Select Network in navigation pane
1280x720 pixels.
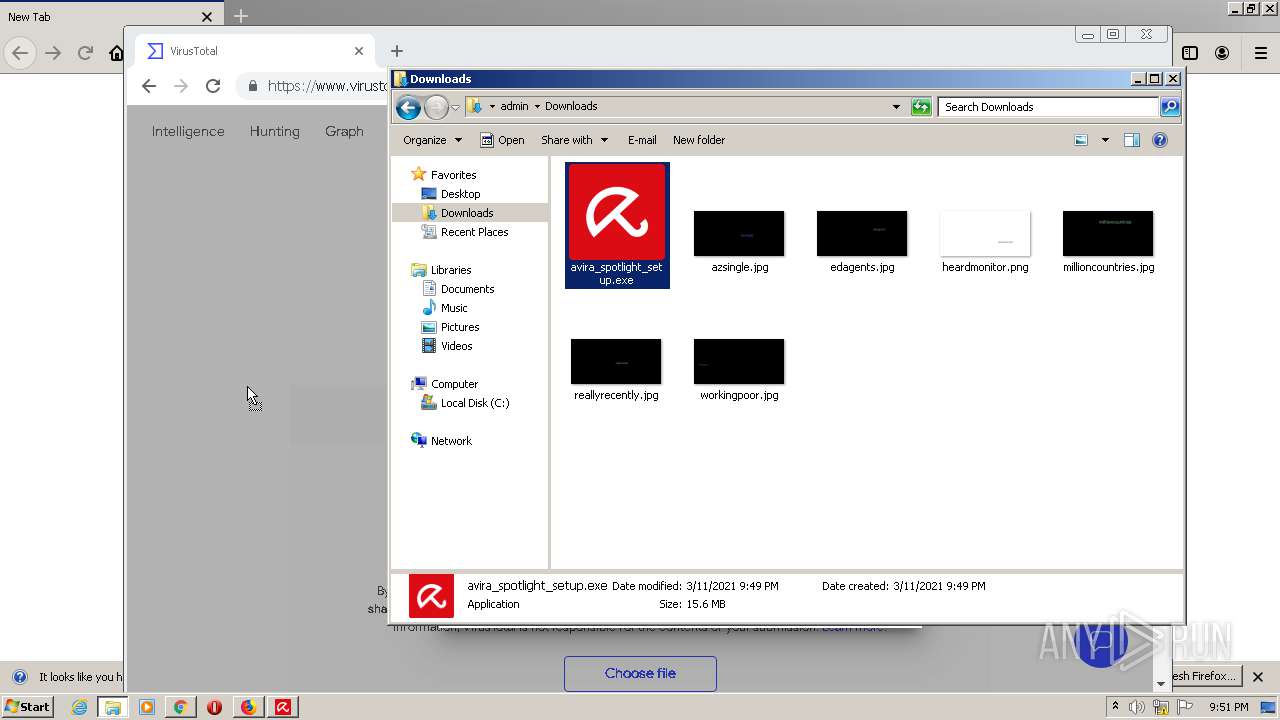coord(451,441)
